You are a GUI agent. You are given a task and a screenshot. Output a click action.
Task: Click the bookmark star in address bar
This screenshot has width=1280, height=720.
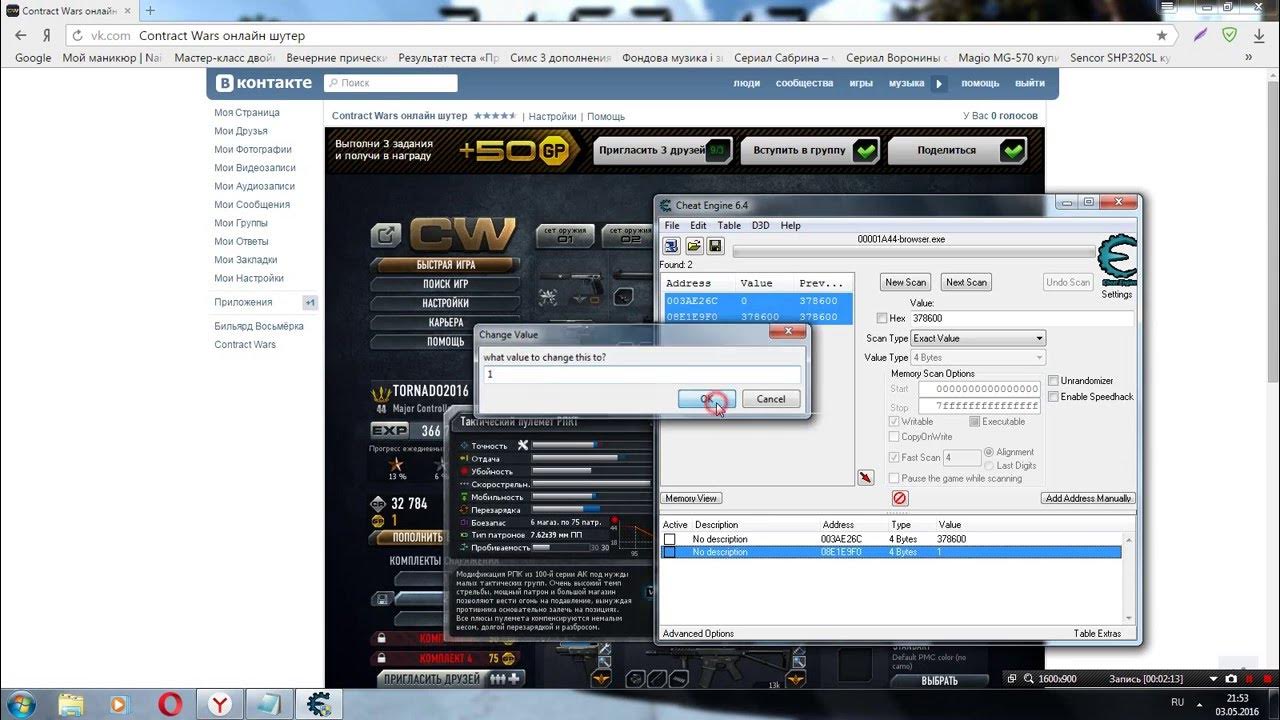[1161, 35]
